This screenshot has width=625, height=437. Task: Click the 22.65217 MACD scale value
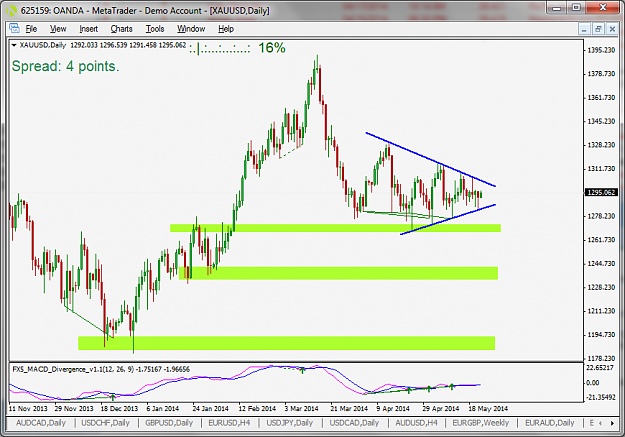coord(601,368)
